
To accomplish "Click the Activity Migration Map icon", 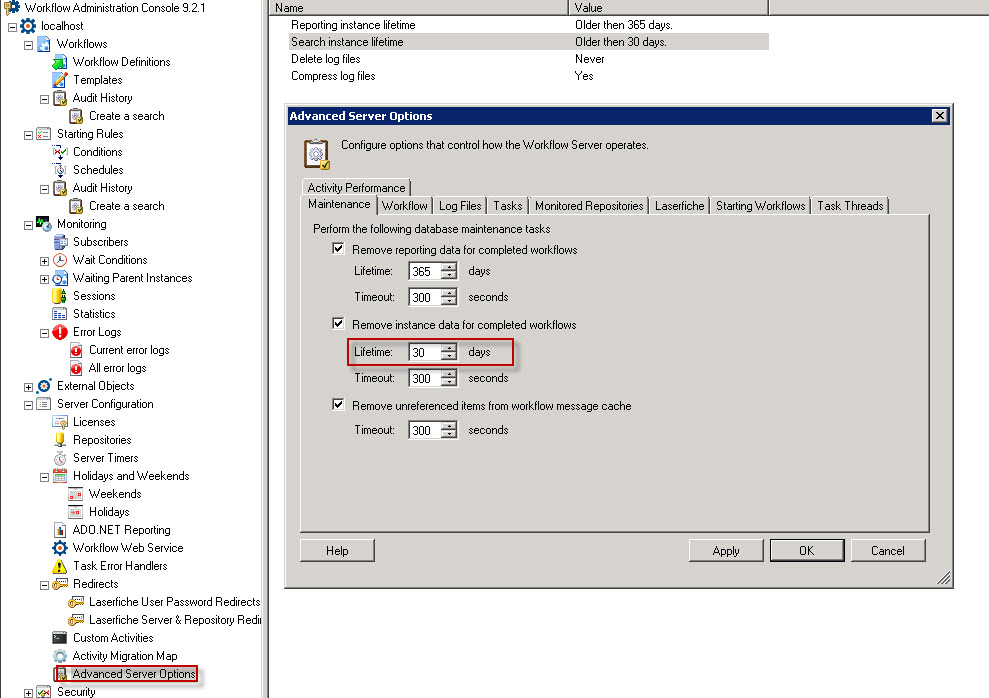I will coord(60,656).
